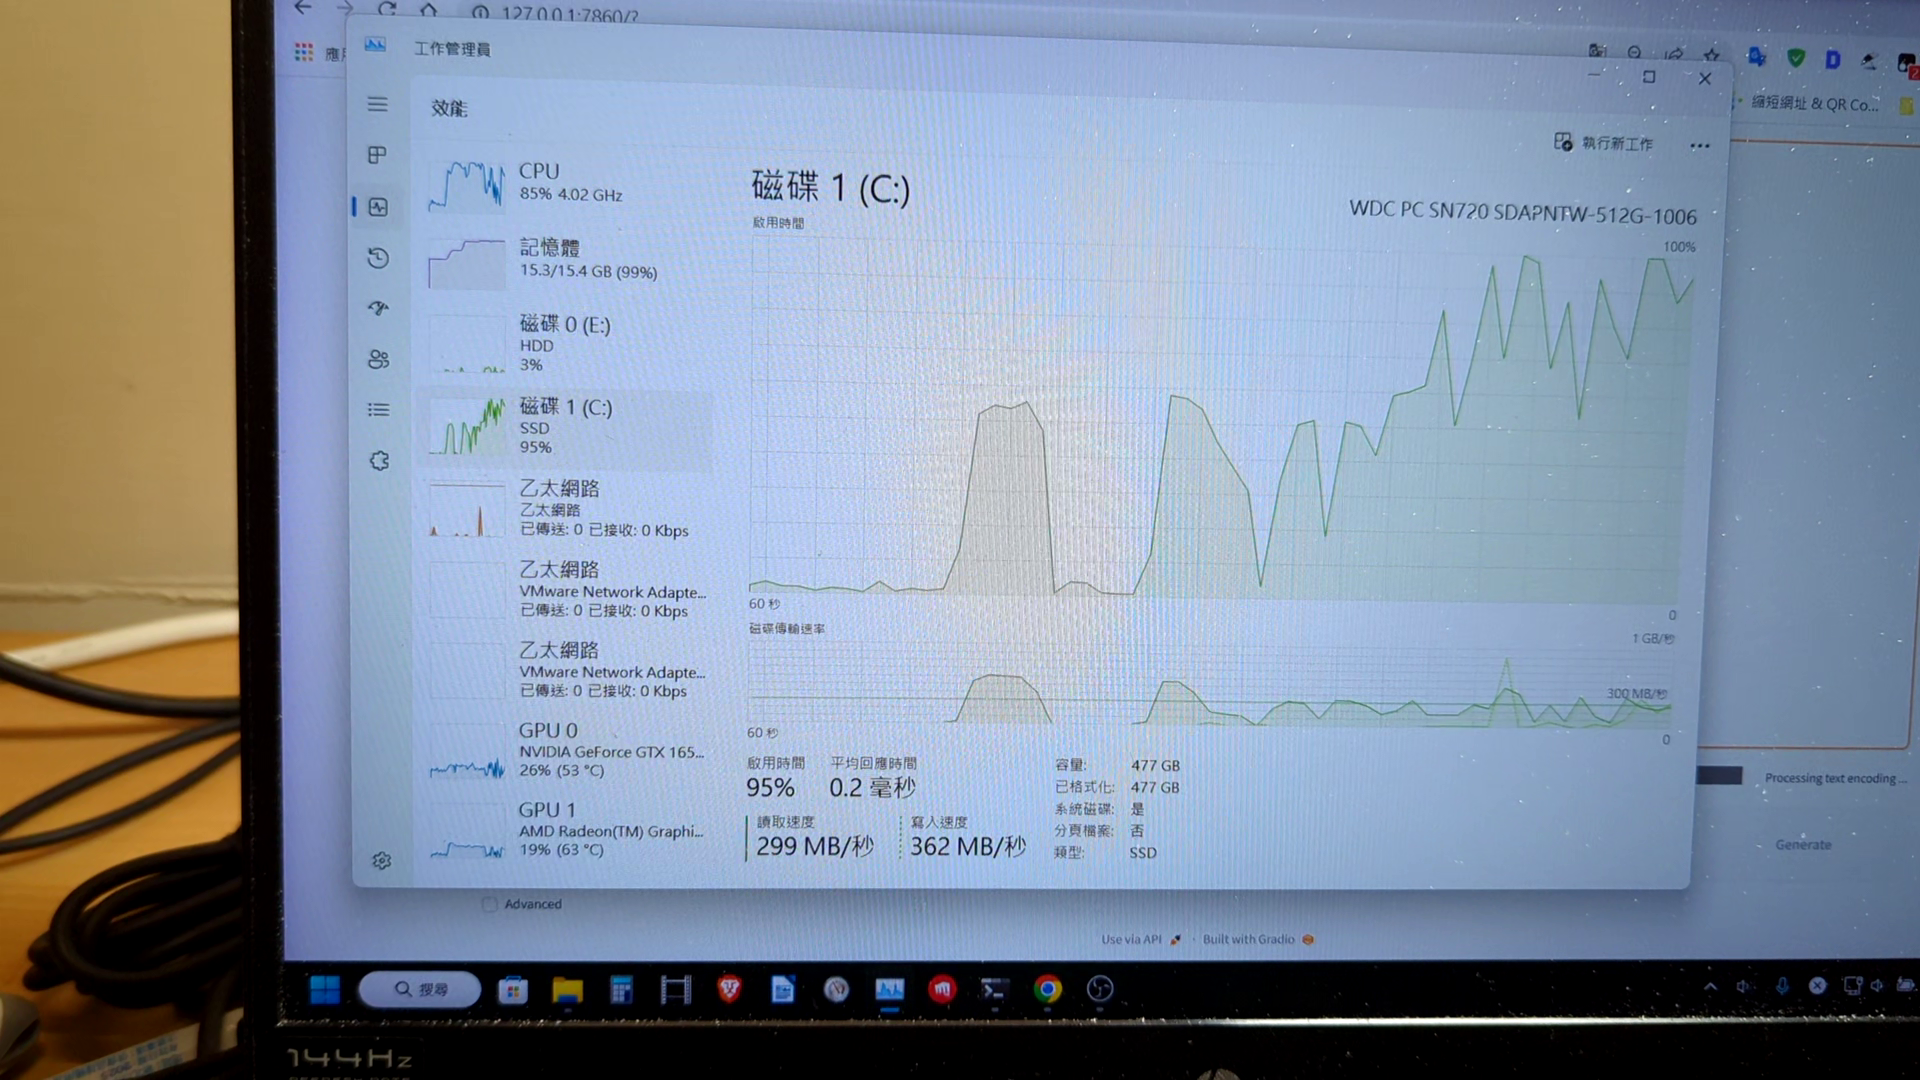Open the apps grid bookmark icon

tap(304, 52)
